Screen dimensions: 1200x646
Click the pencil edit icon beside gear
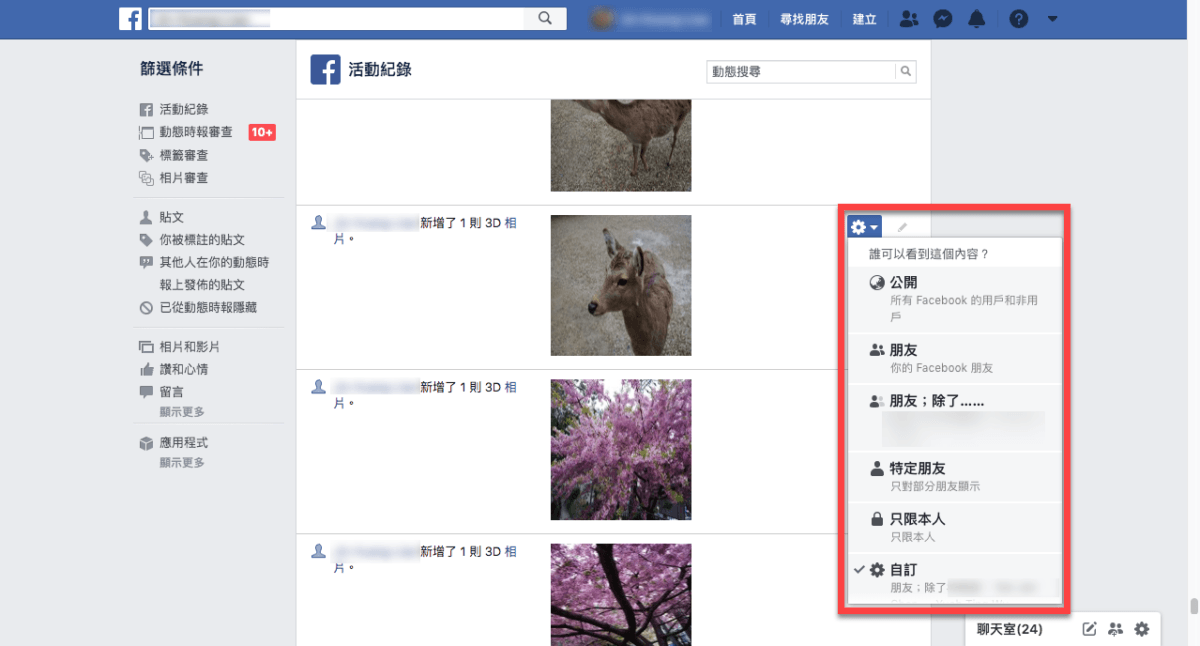902,228
